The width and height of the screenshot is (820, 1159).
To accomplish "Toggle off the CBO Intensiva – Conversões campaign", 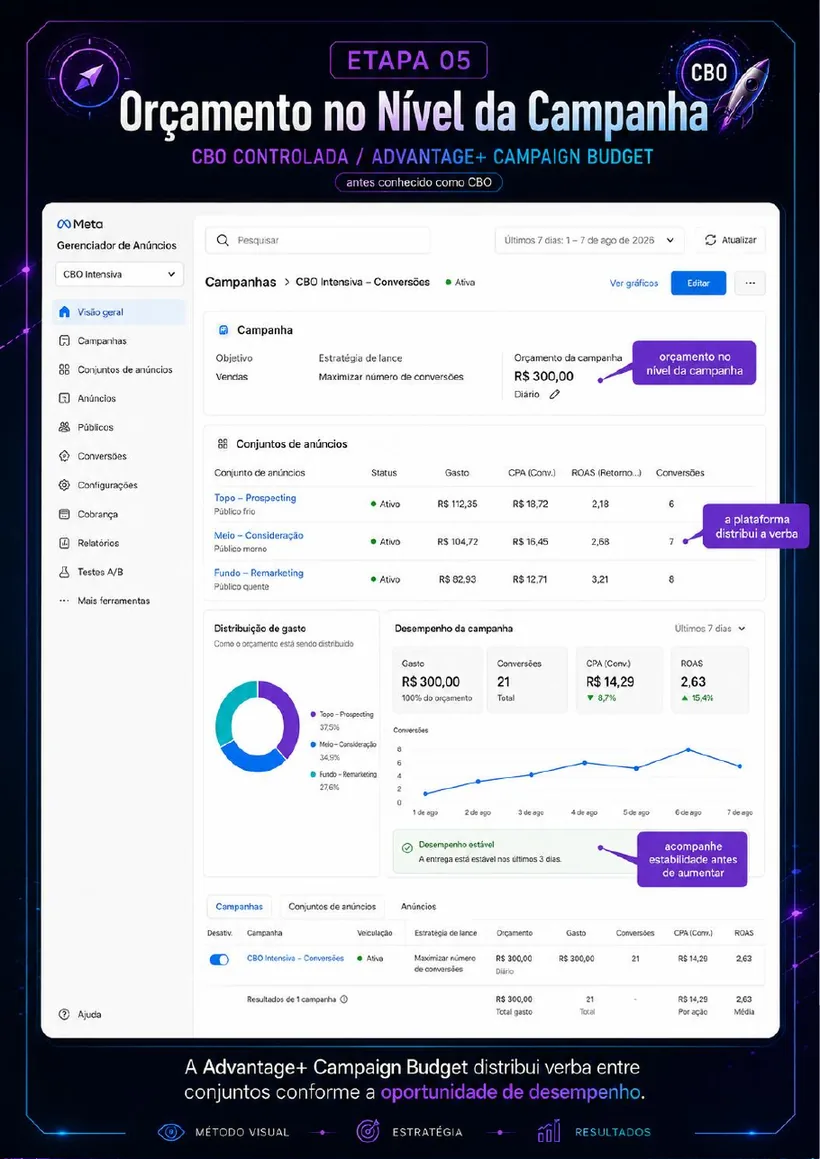I will click(x=220, y=959).
